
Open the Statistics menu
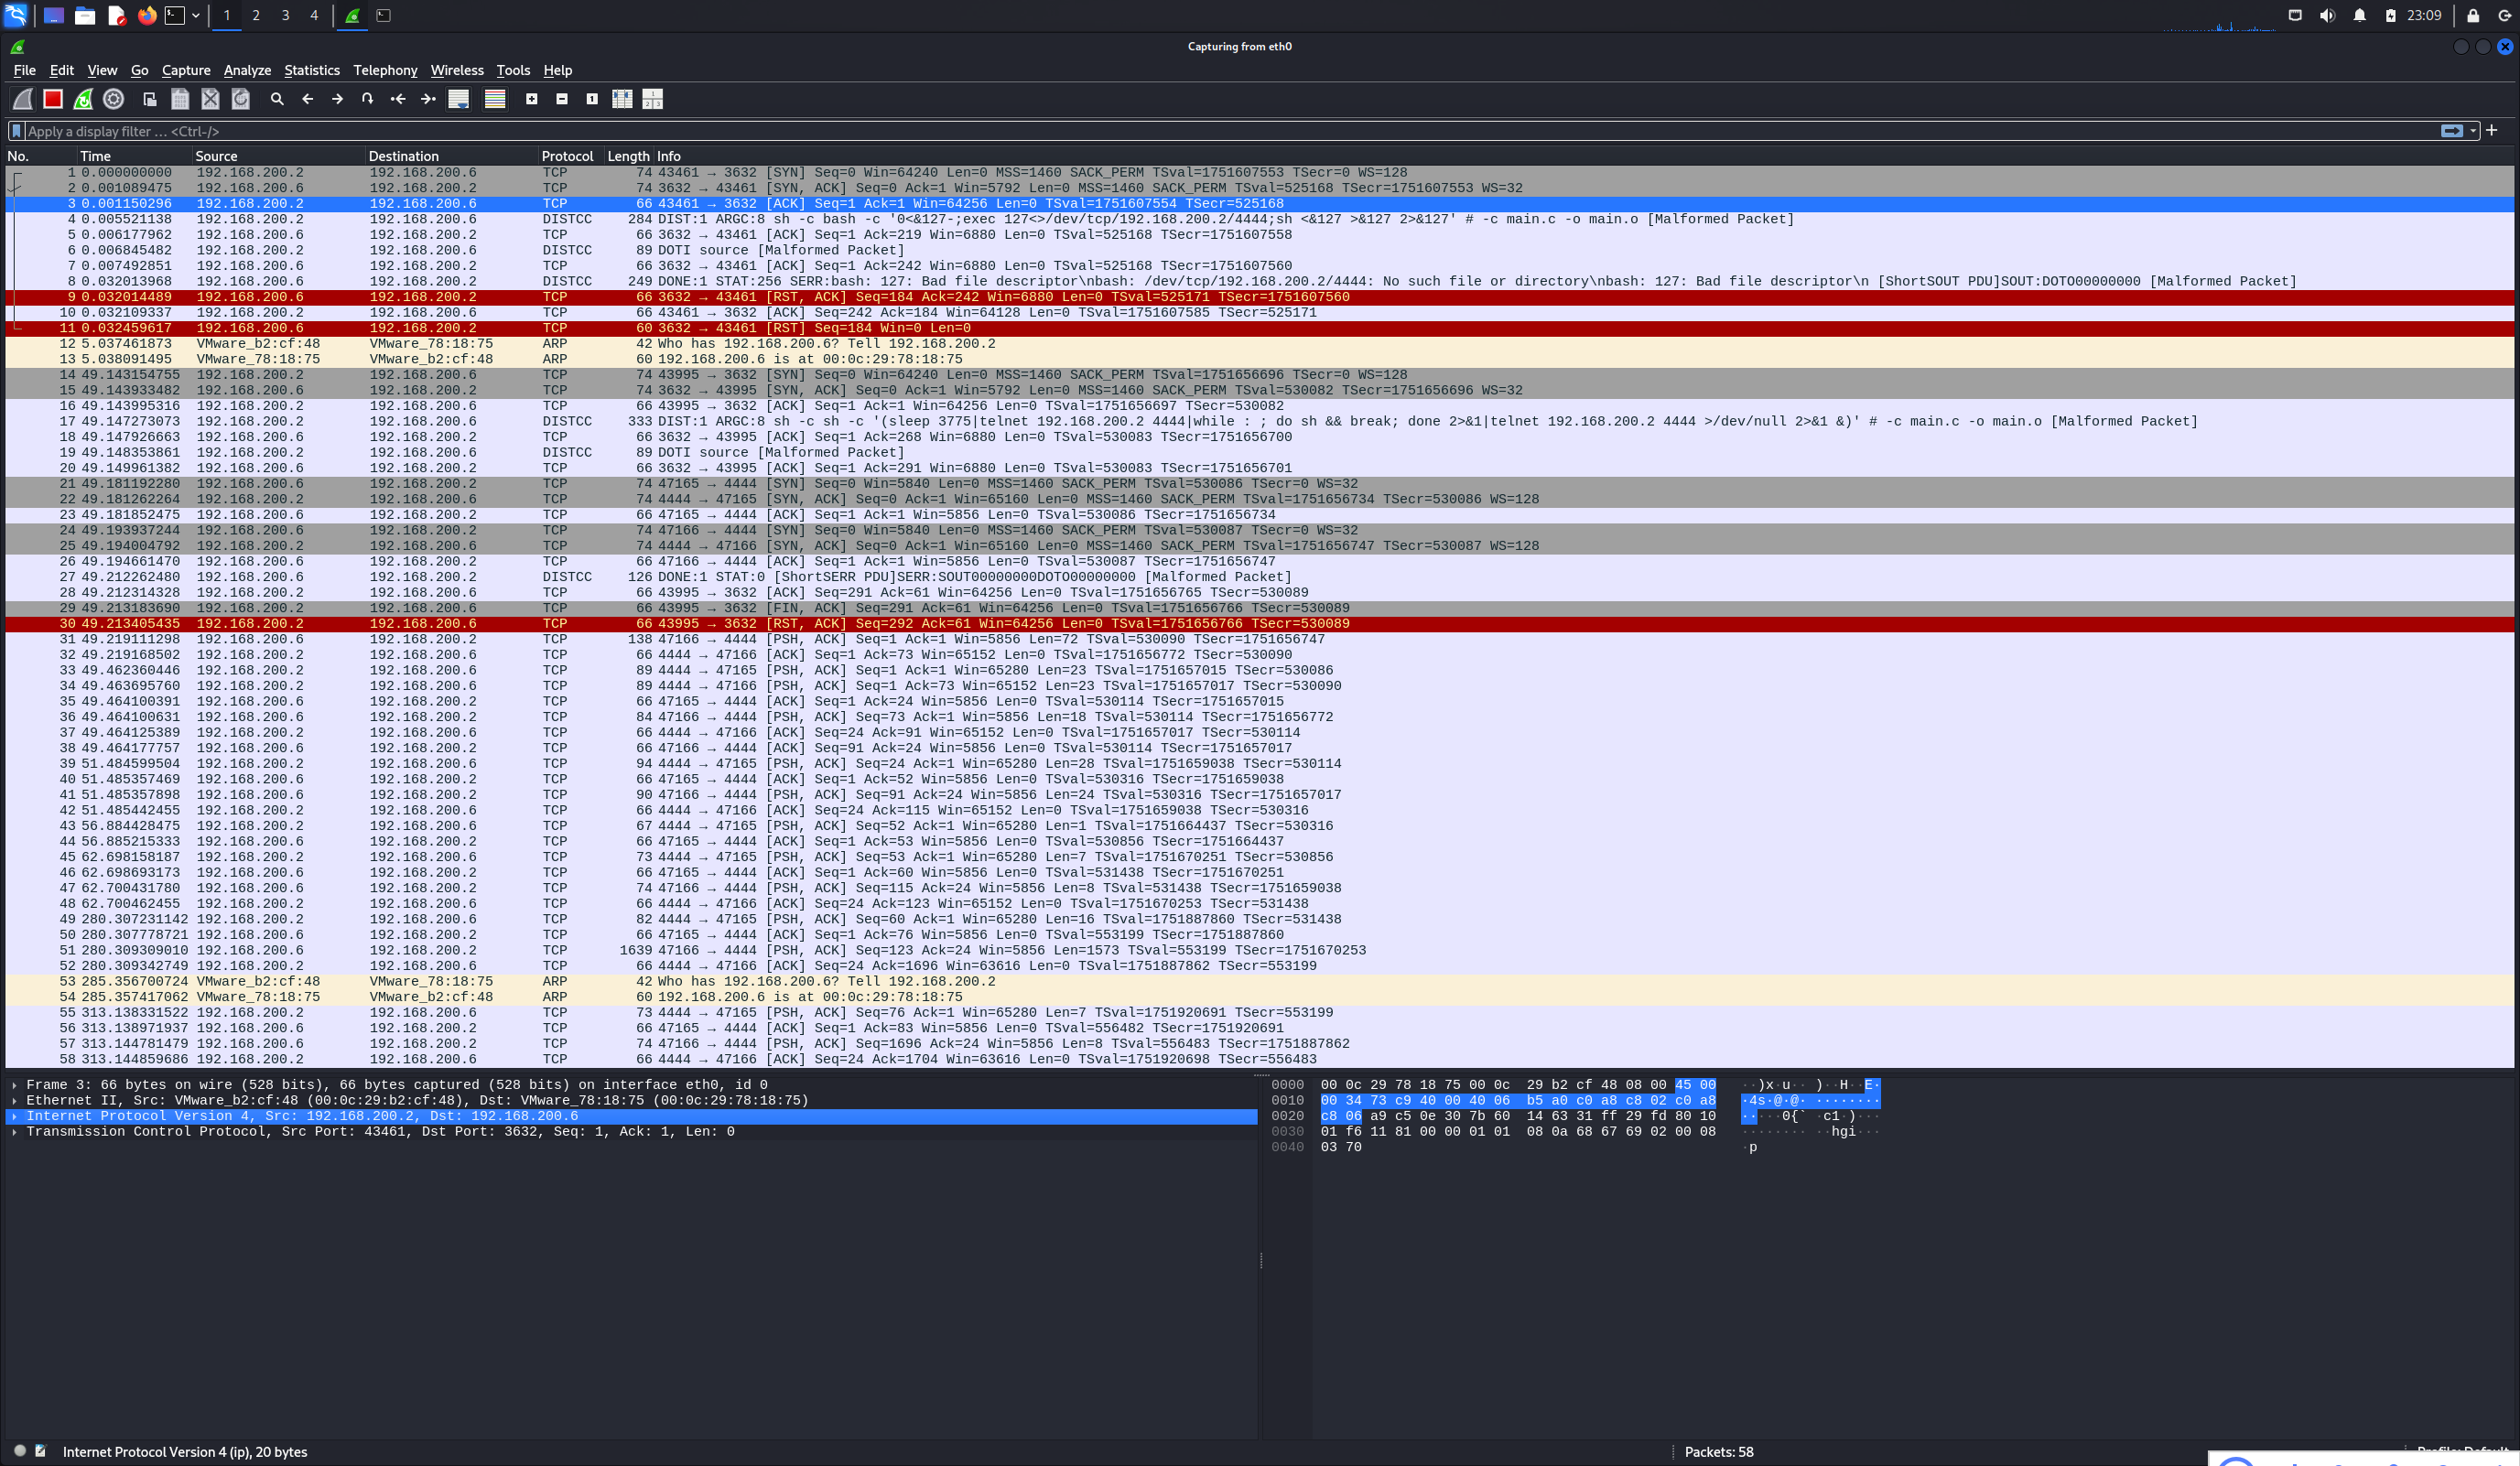[311, 70]
